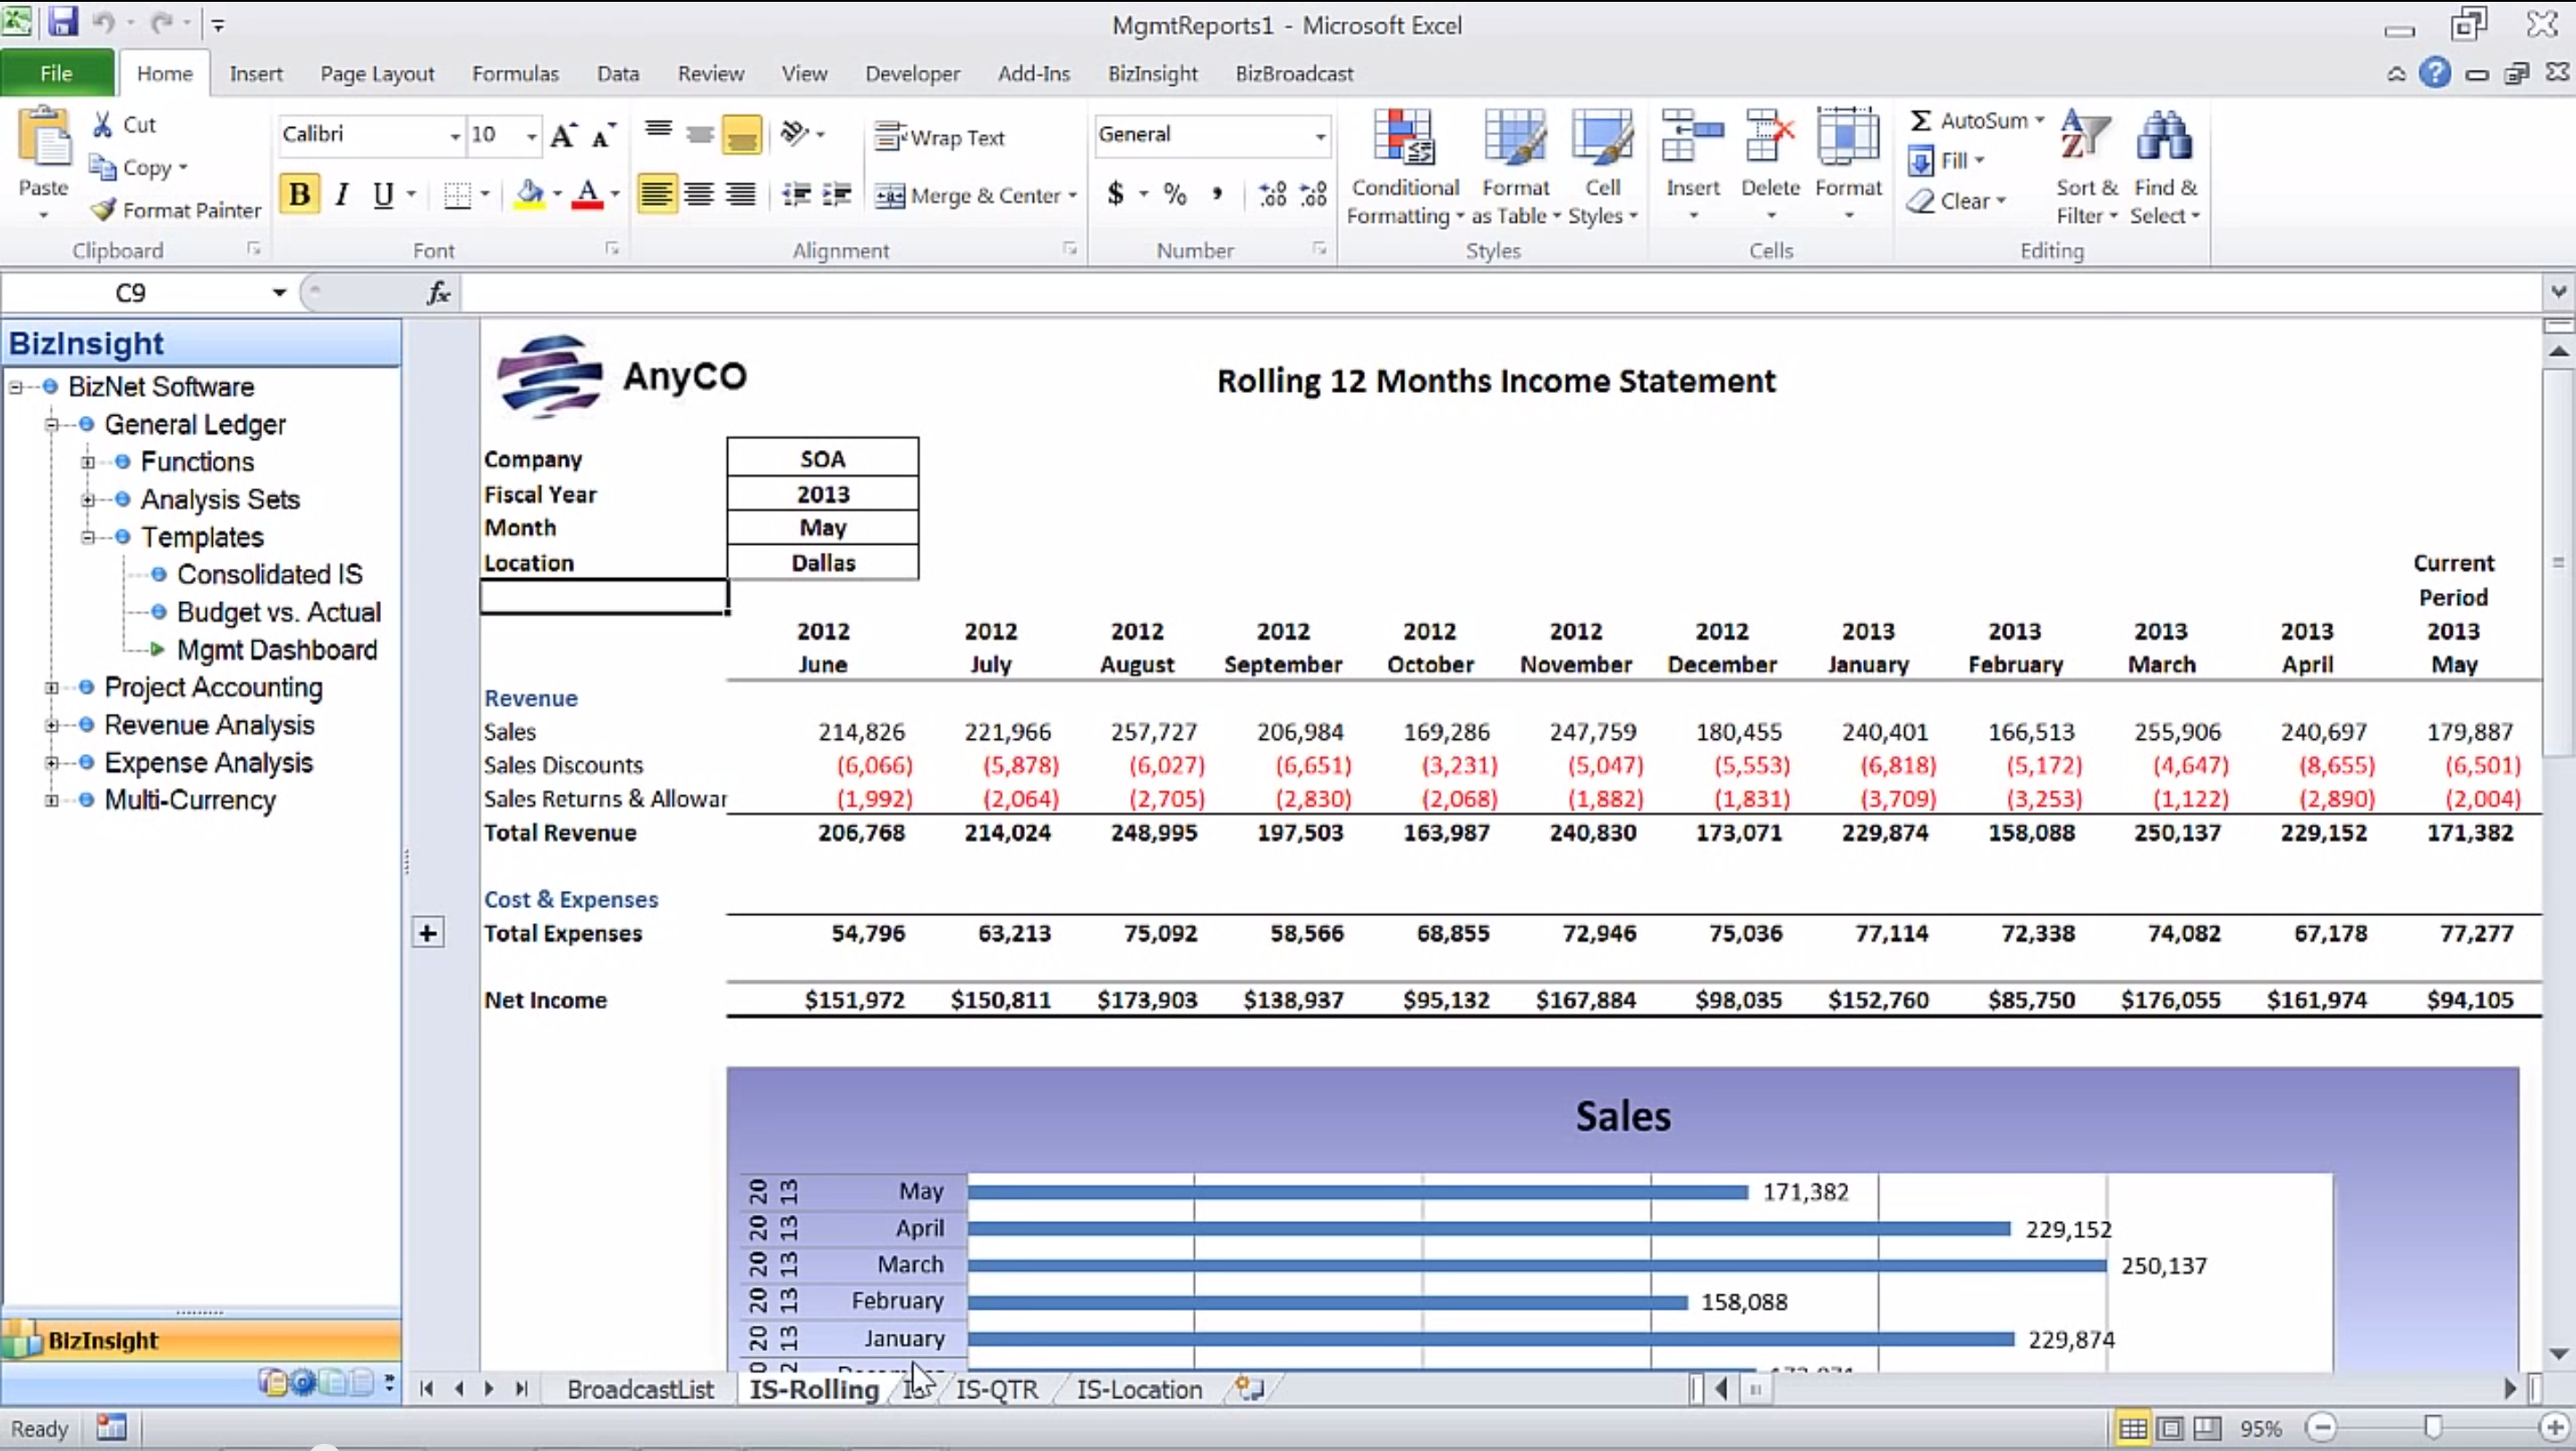Toggle Italic formatting button
This screenshot has width=2576, height=1451.
[x=342, y=194]
